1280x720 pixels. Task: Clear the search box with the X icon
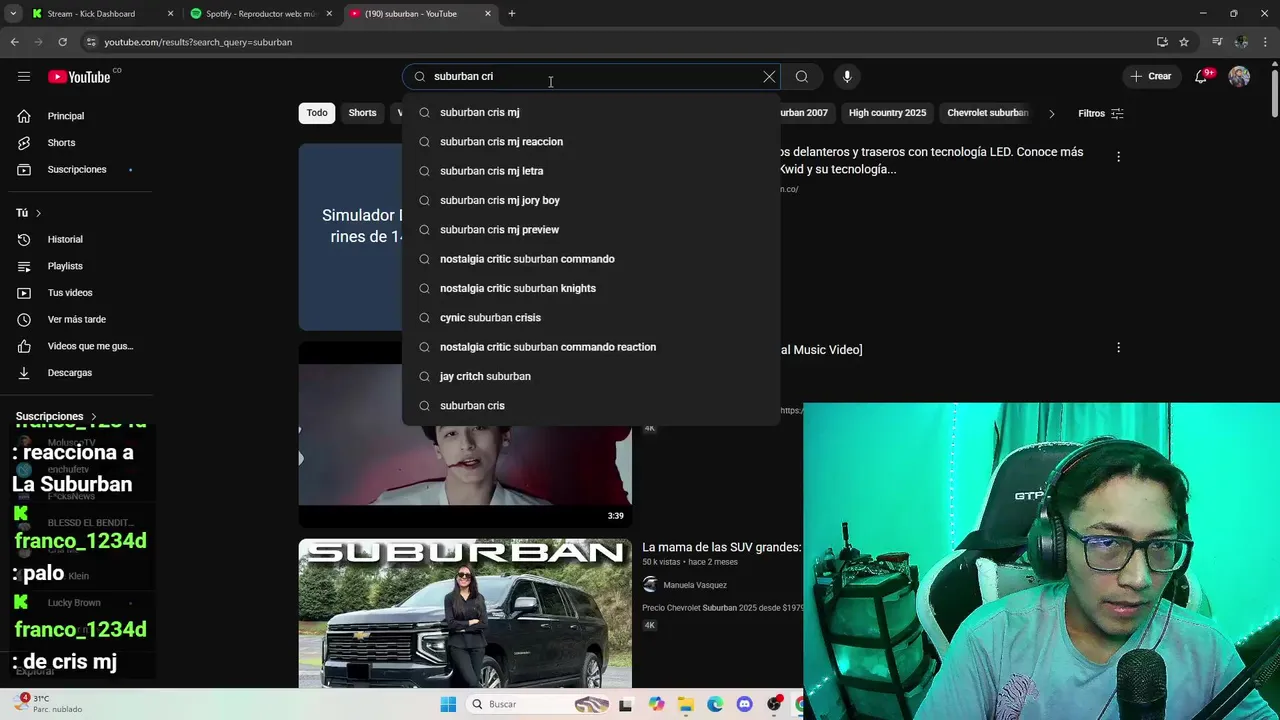click(x=769, y=76)
